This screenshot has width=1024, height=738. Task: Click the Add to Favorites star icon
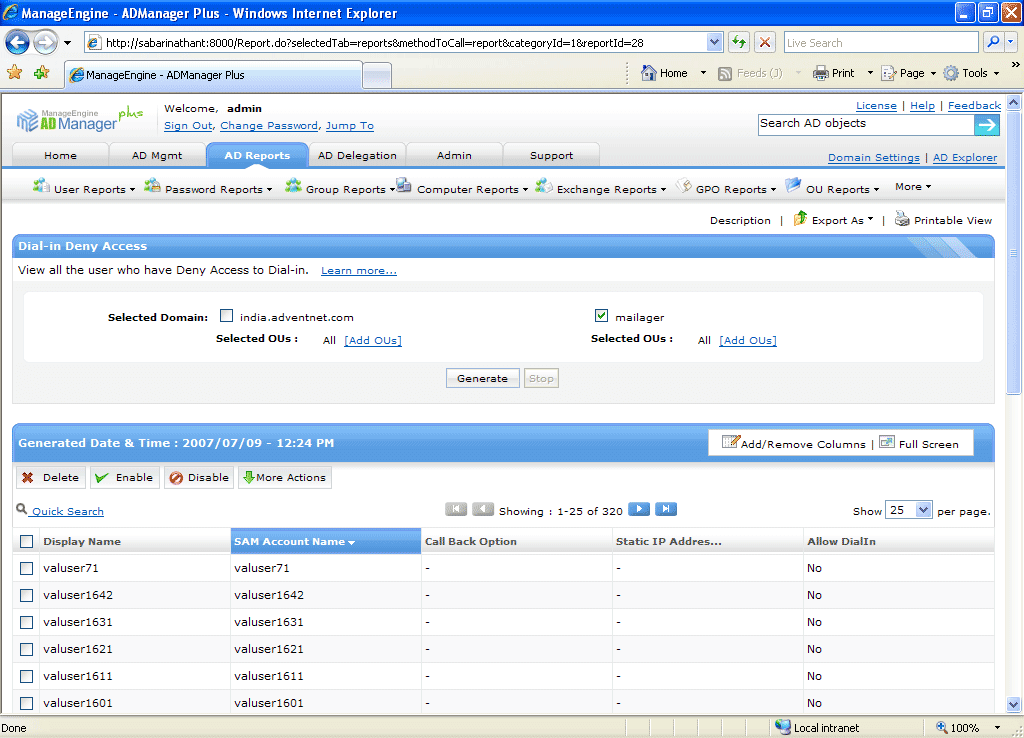click(42, 73)
